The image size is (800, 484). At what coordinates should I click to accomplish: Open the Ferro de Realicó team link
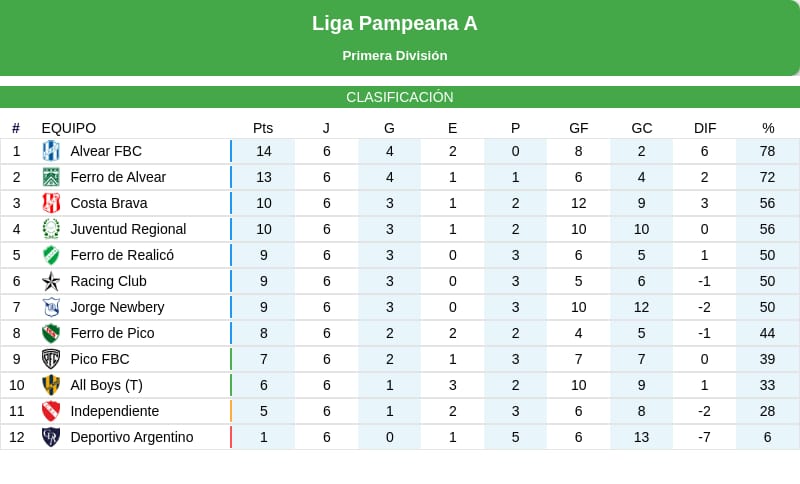122,255
